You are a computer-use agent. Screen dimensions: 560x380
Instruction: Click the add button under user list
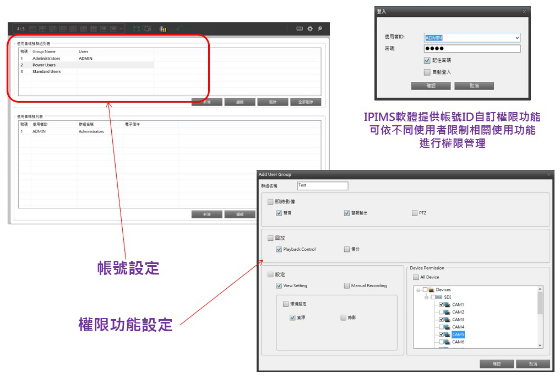point(207,214)
